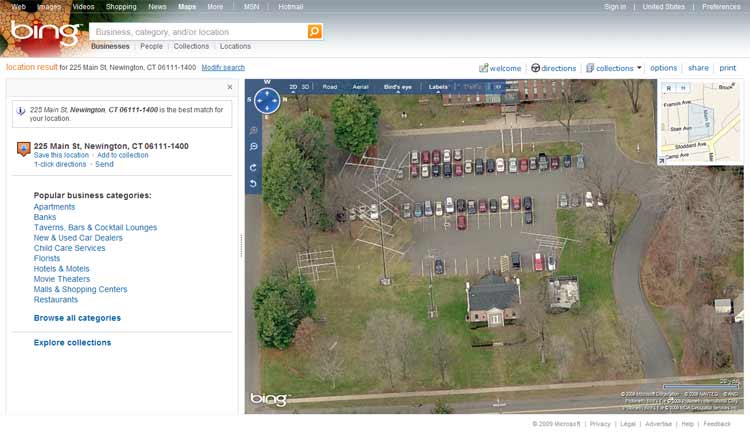Open the Maps tab in top navigation
Image resolution: width=750 pixels, height=433 pixels.
coord(187,6)
